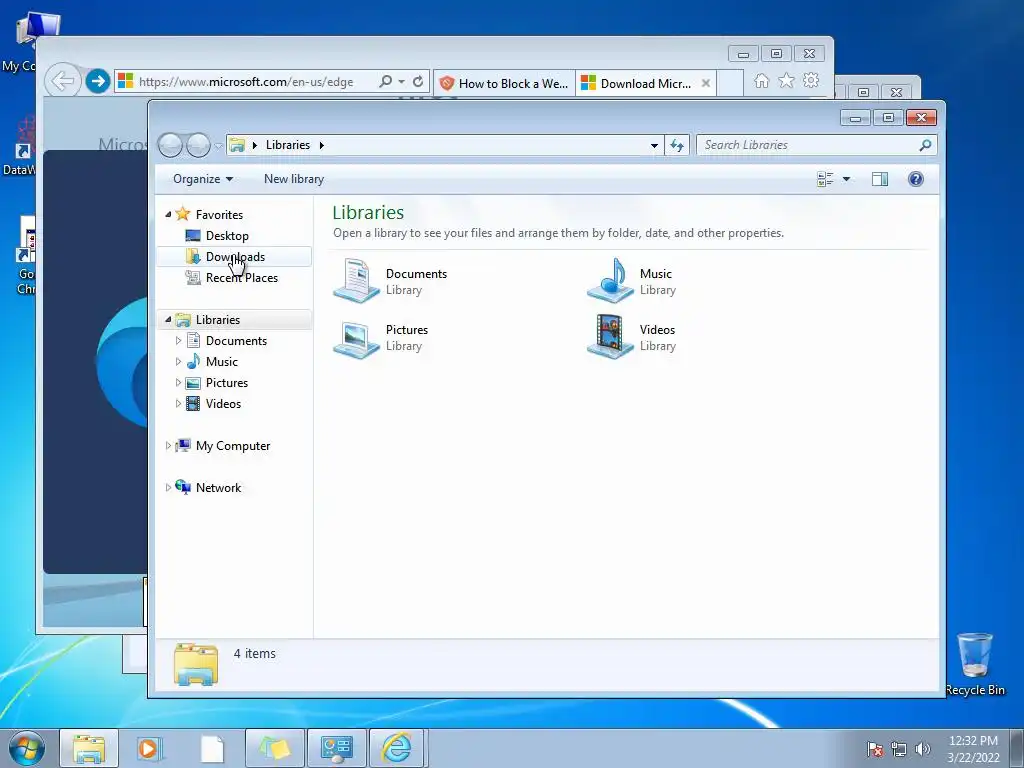This screenshot has height=768, width=1024.
Task: Click New library in the toolbar
Action: coord(294,179)
